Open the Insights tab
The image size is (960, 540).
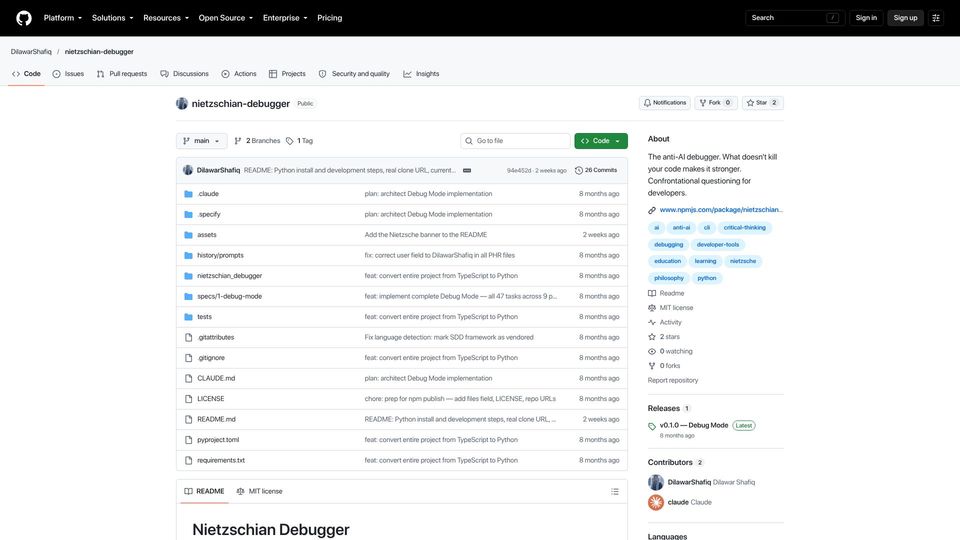pyautogui.click(x=421, y=73)
